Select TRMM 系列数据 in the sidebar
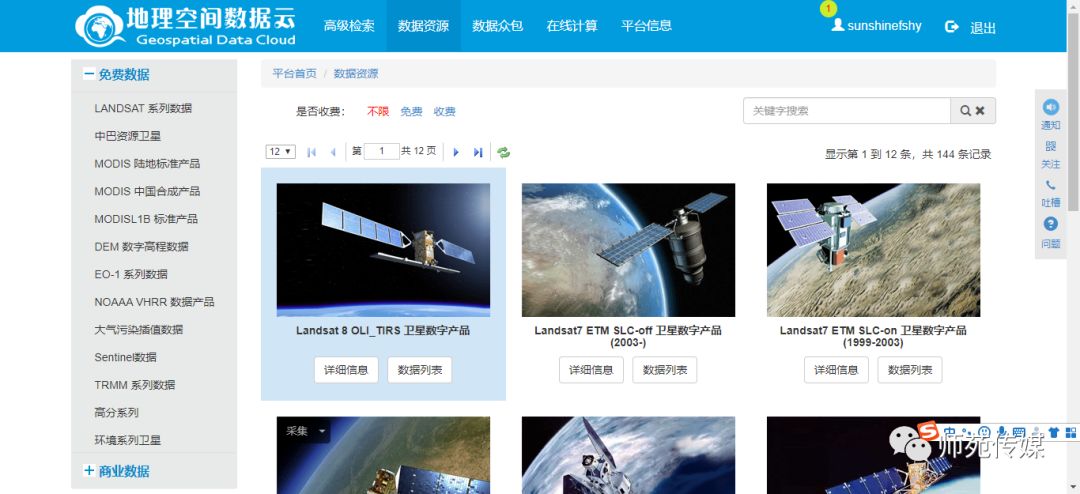 click(135, 384)
